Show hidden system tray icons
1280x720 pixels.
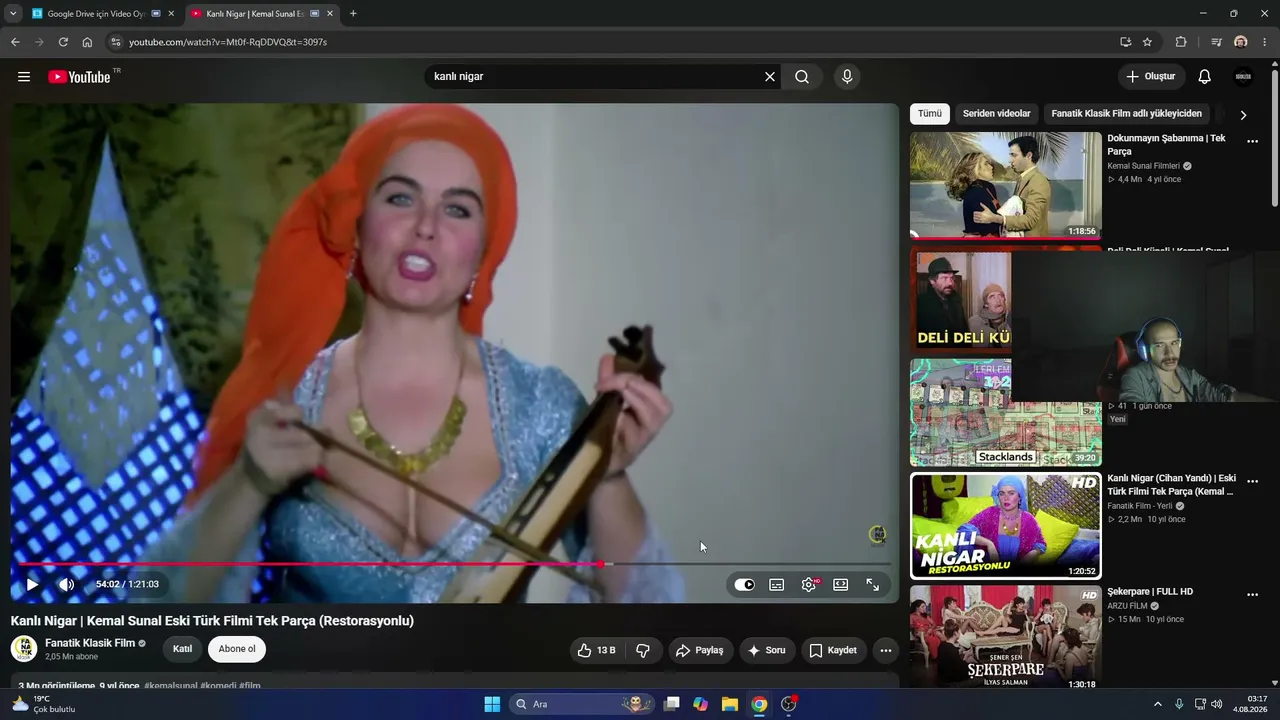pos(1158,704)
